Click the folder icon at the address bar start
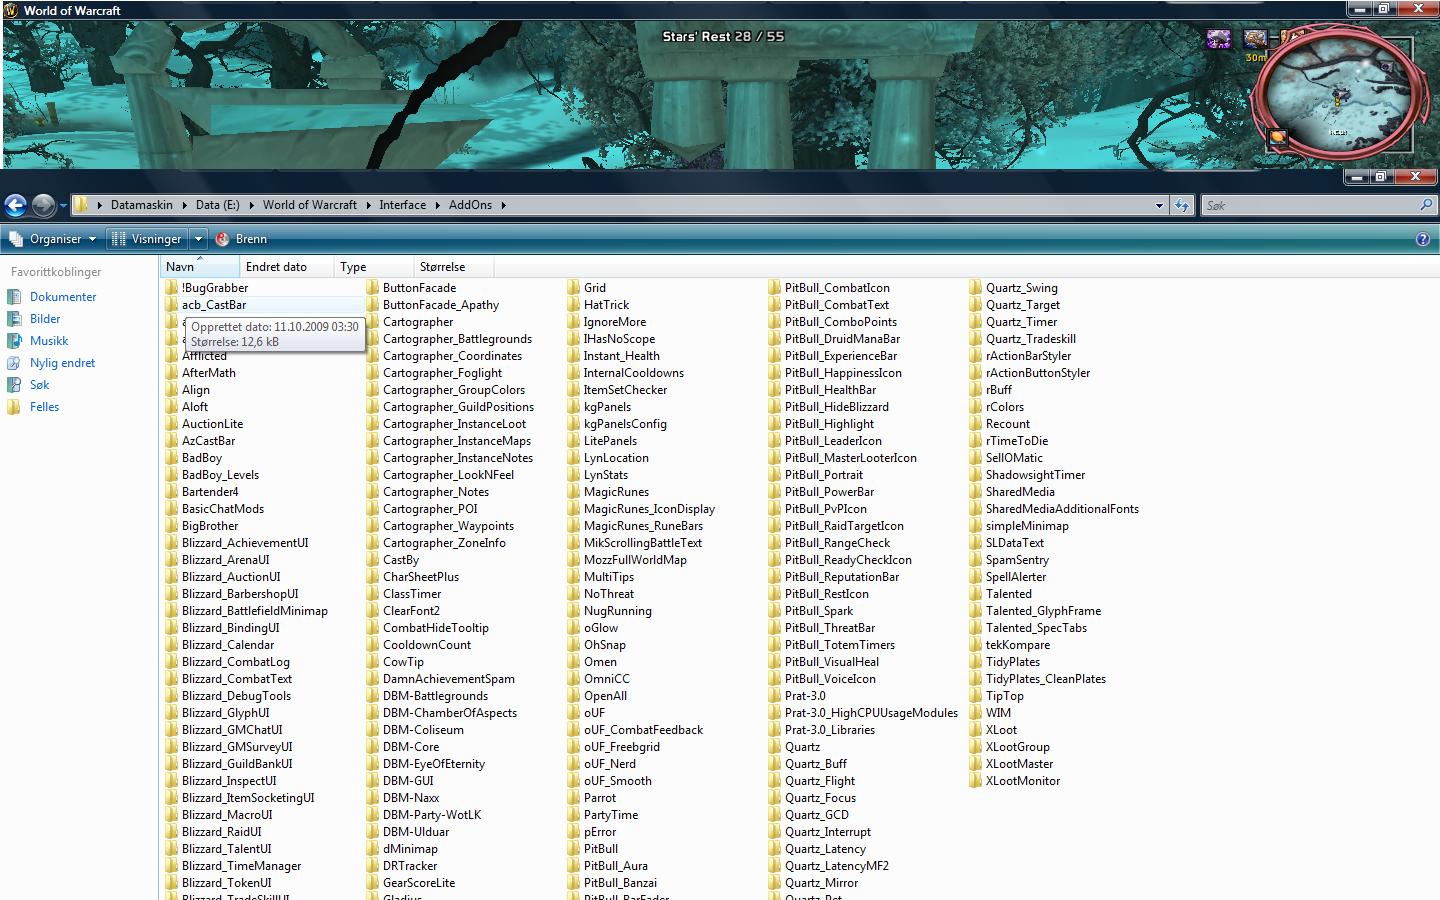The width and height of the screenshot is (1440, 900). (82, 205)
